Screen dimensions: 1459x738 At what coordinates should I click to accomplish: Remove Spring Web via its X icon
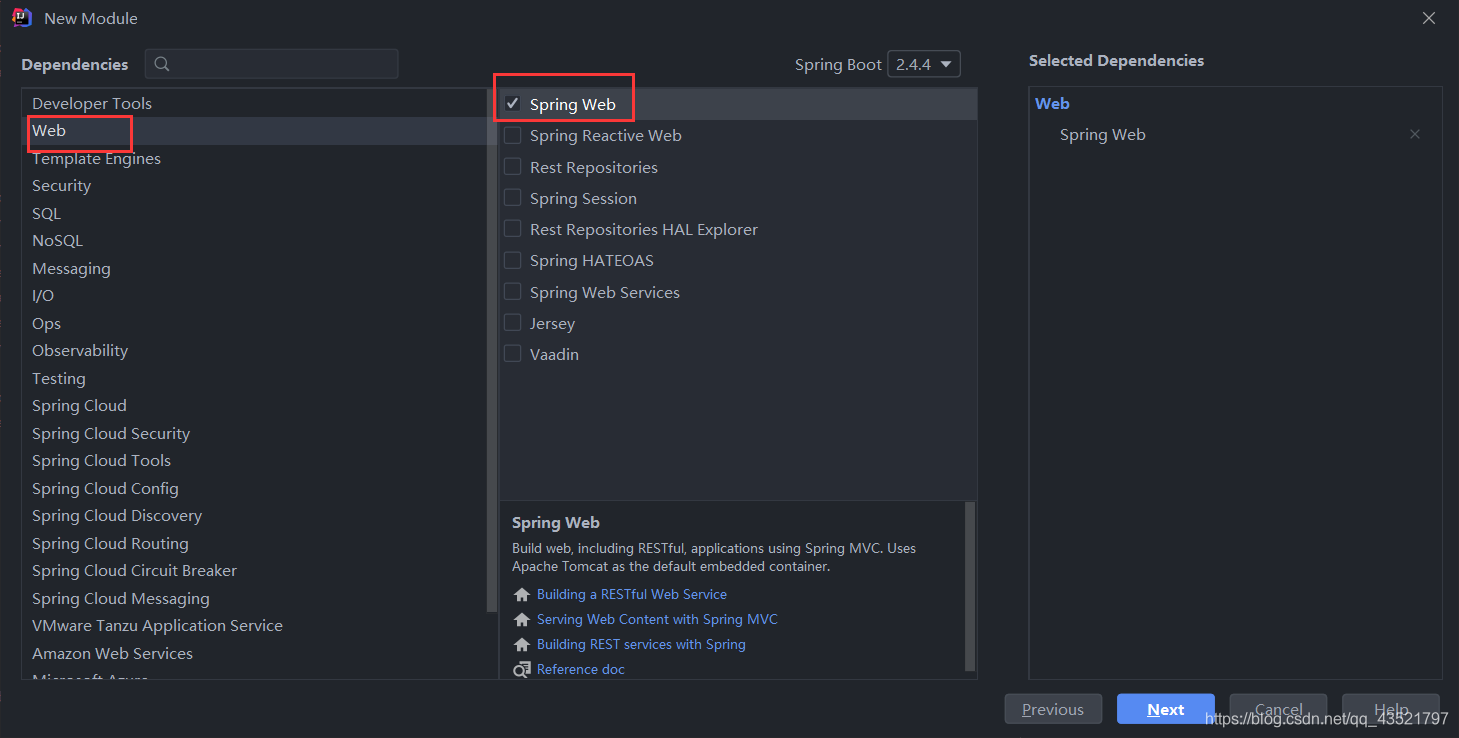(1415, 134)
